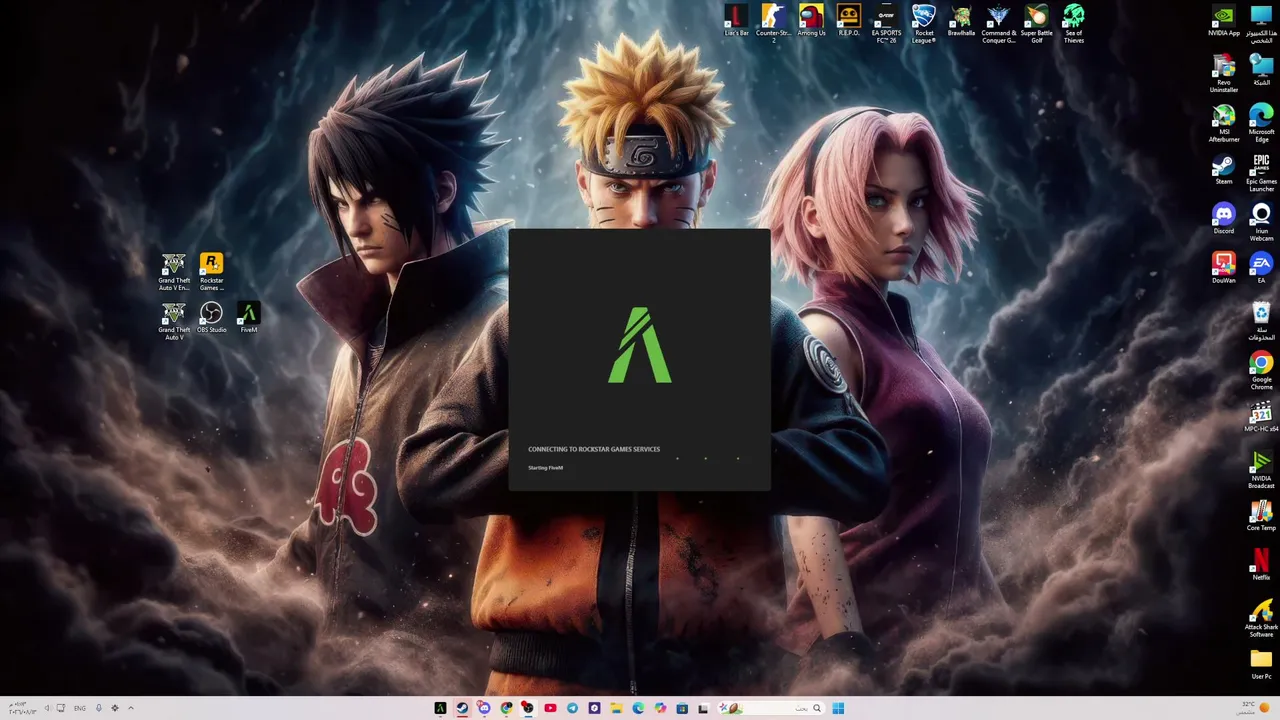Open the Windows Start menu
Viewport: 1280px width, 720px height.
838,708
